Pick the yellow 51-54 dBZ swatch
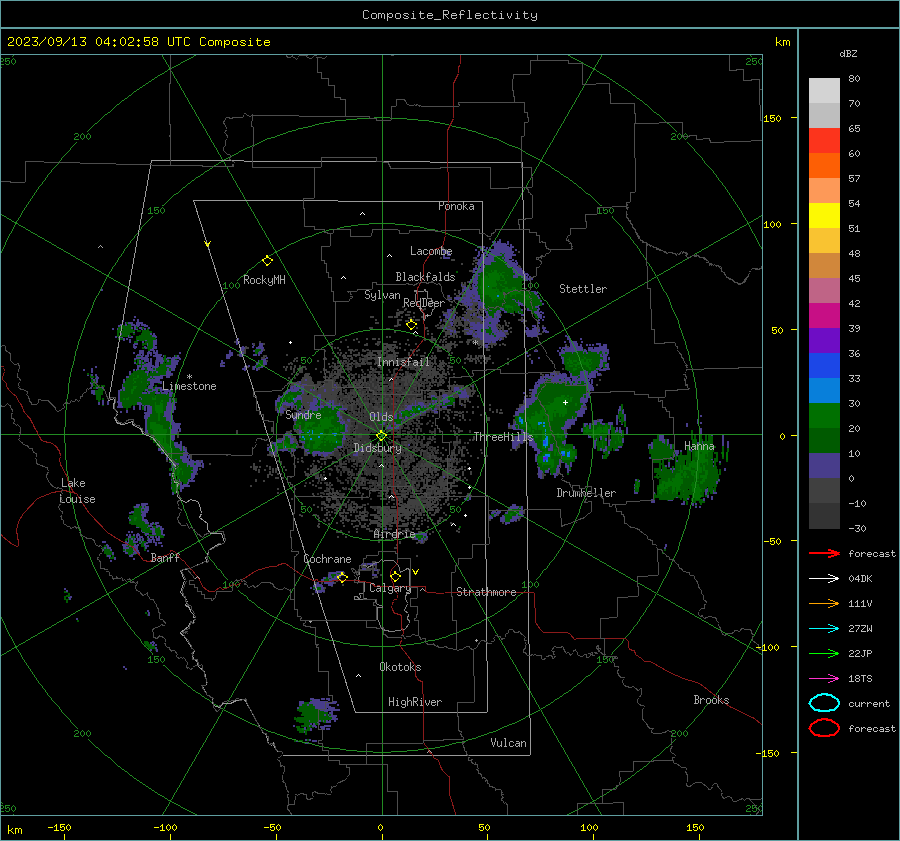 824,215
